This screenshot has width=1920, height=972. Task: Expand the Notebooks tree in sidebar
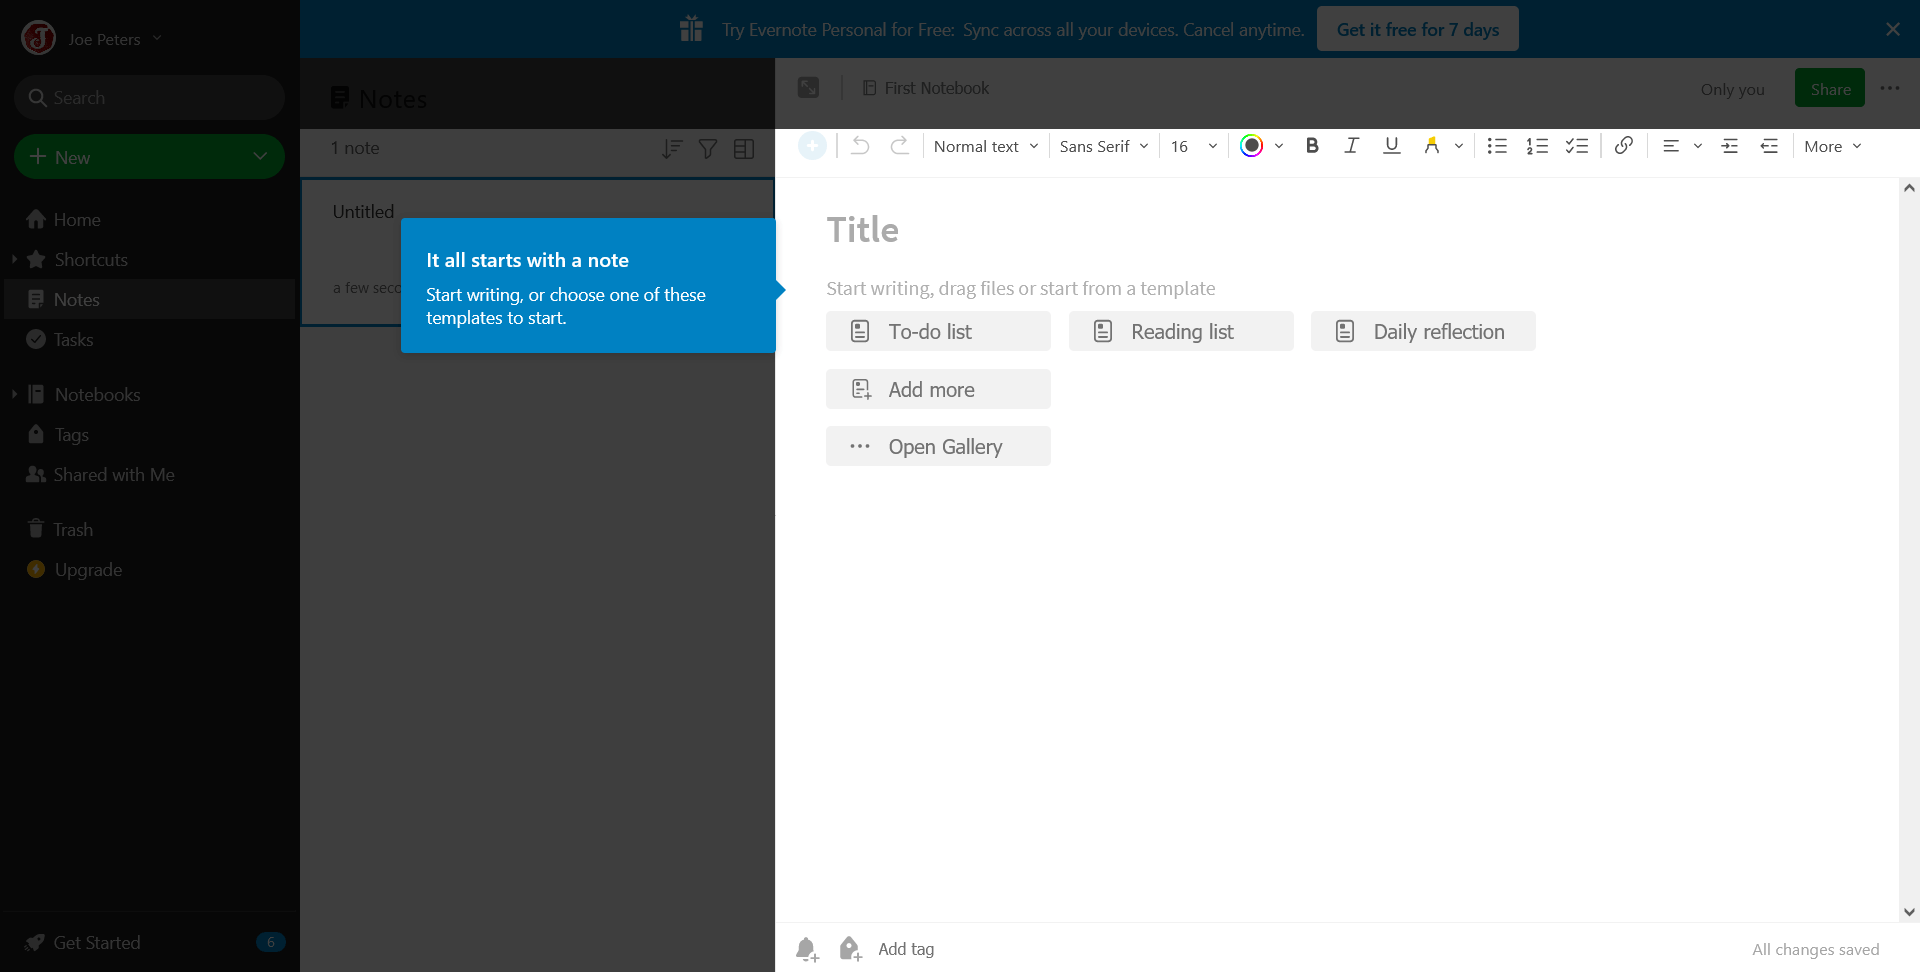click(14, 395)
